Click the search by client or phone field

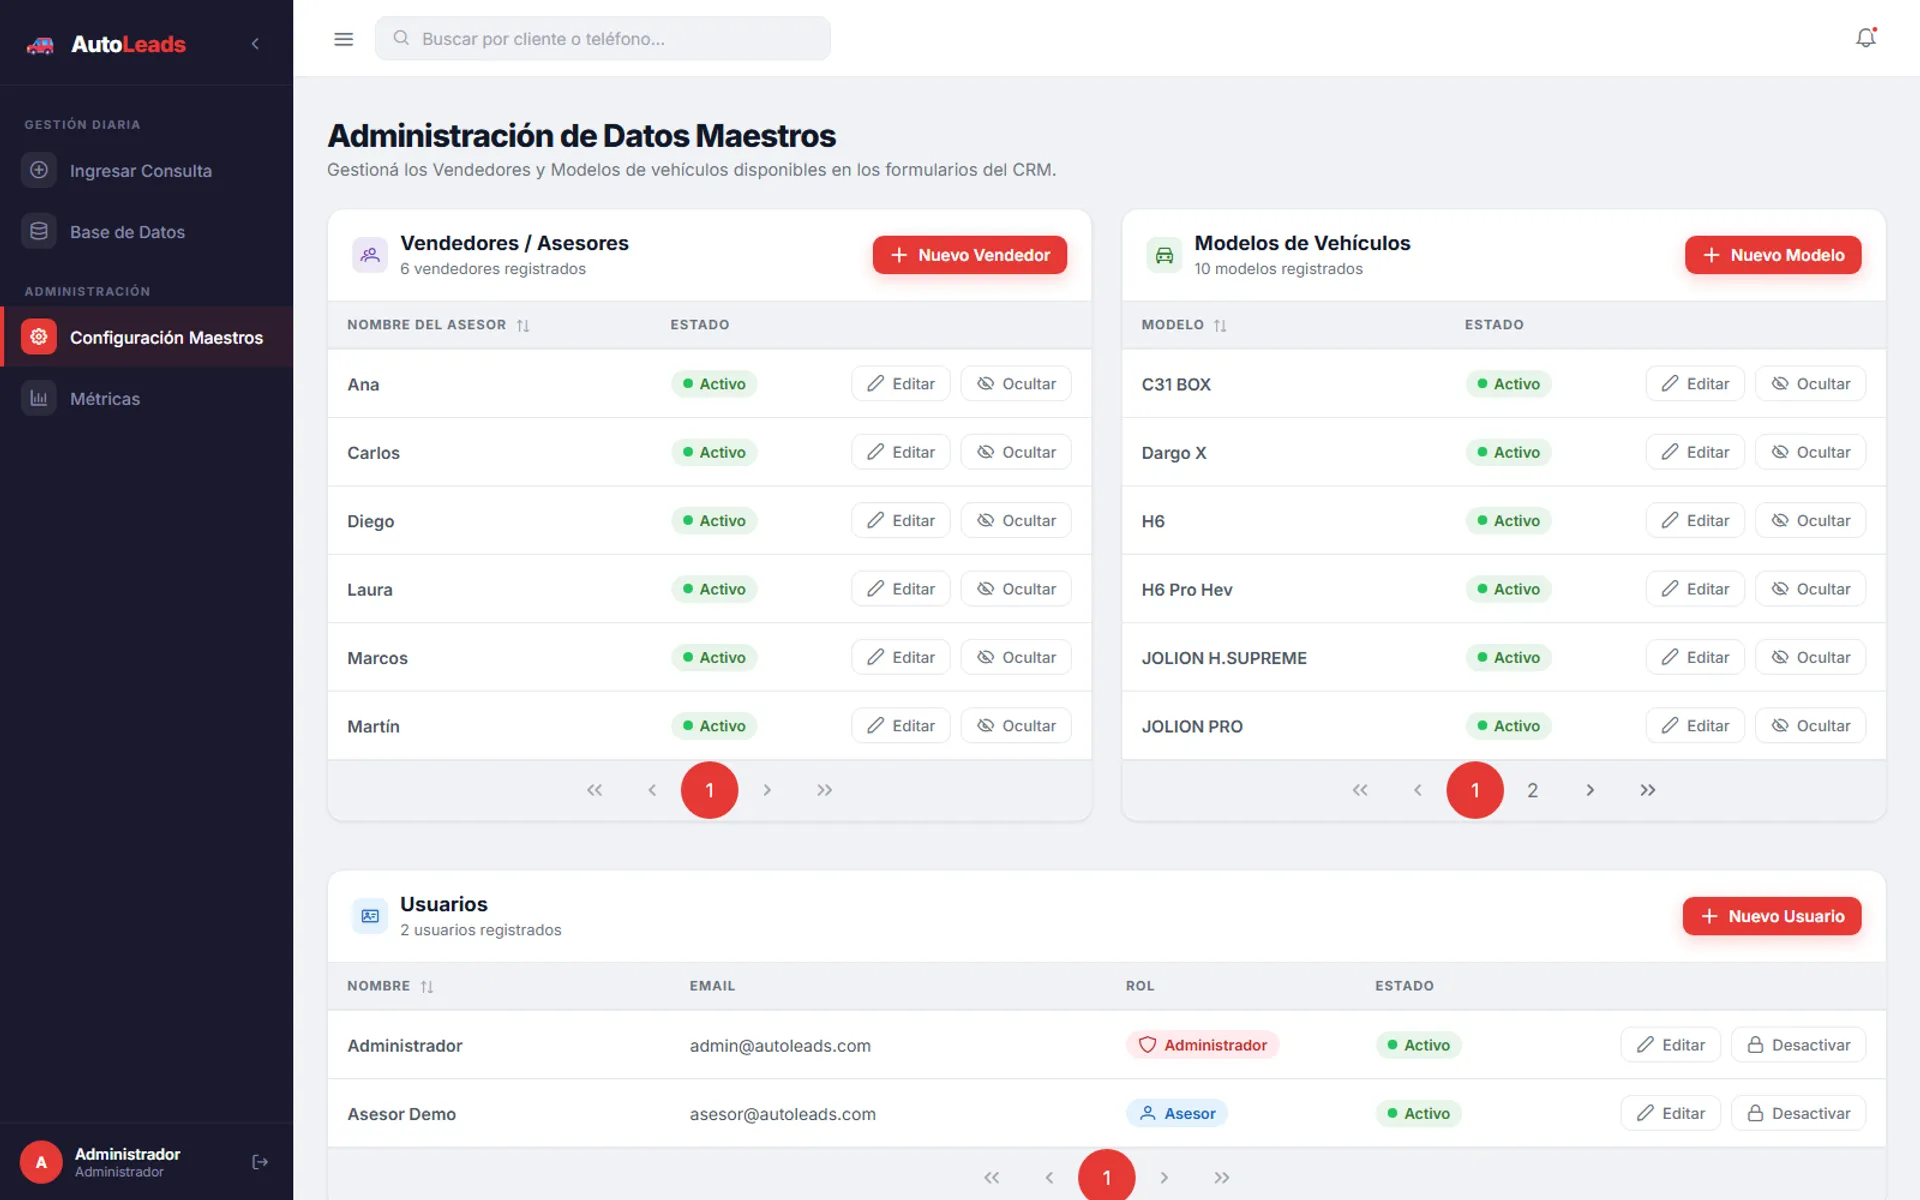[x=602, y=39]
